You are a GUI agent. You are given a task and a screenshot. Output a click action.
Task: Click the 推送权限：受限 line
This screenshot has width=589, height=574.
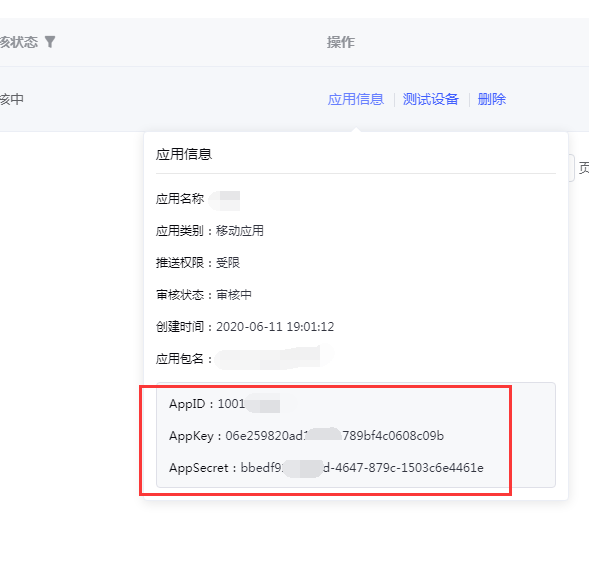[198, 262]
